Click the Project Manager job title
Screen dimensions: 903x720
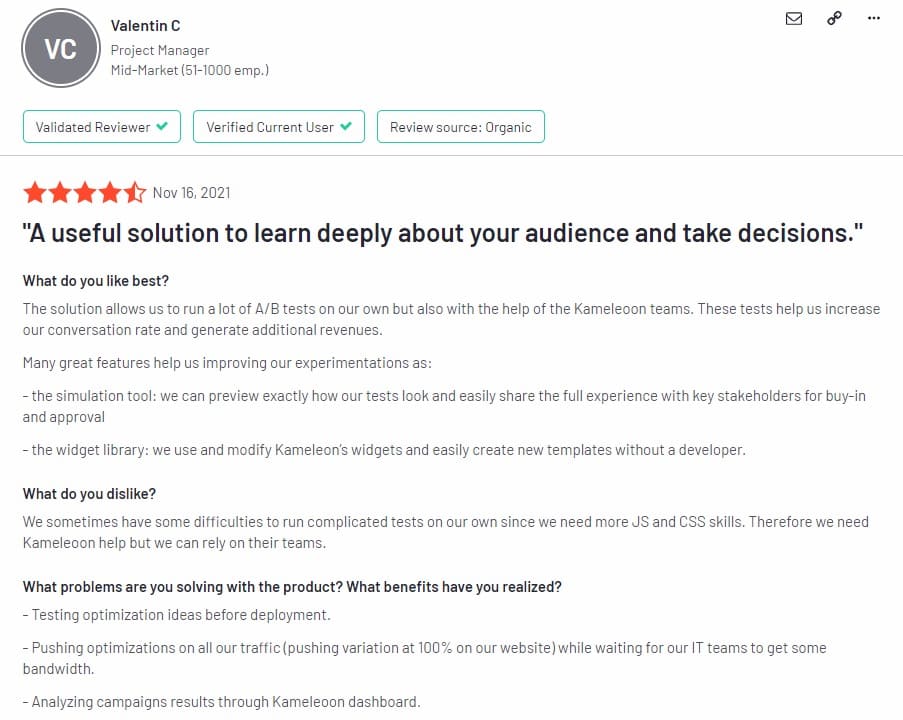coord(160,50)
